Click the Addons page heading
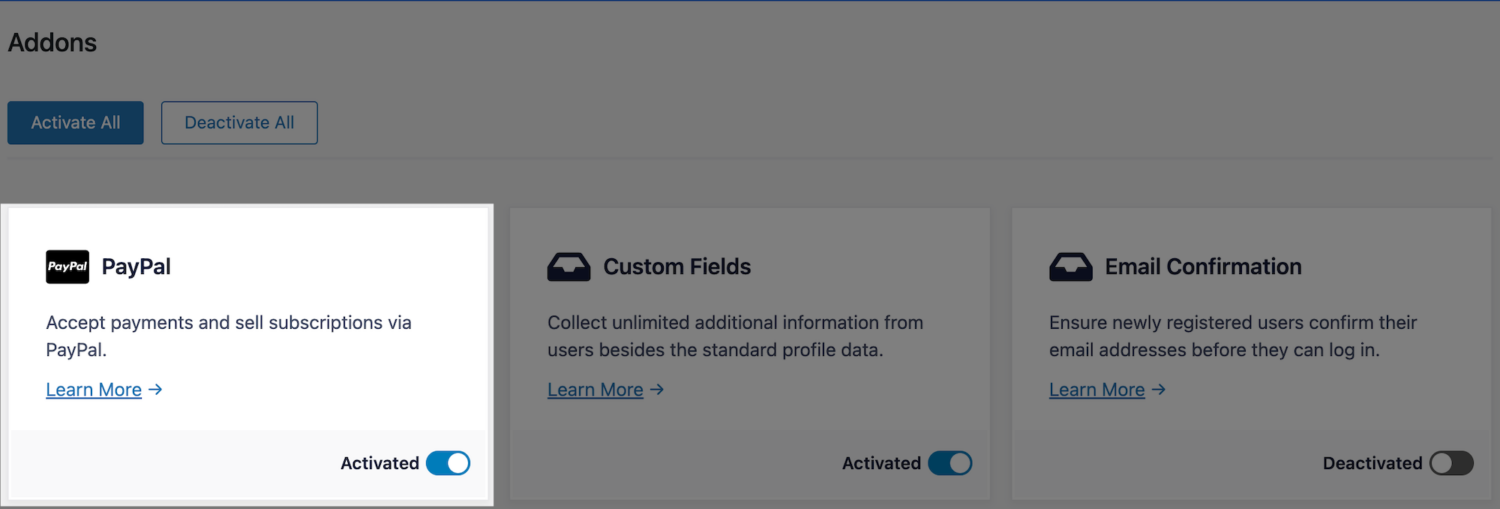Viewport: 1500px width, 509px height. [x=52, y=43]
